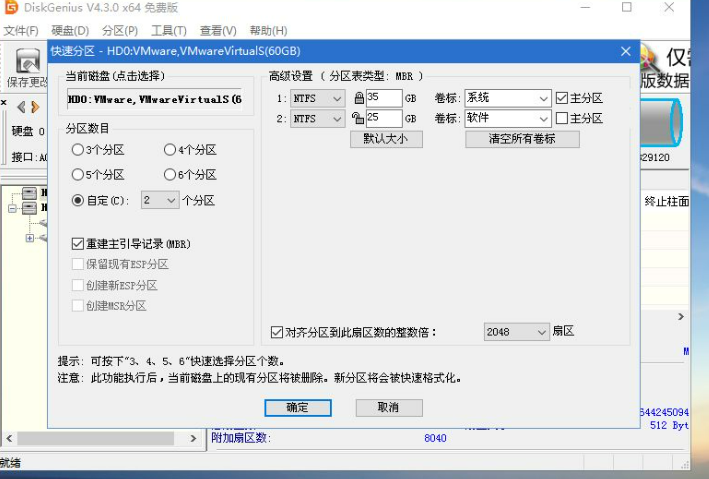Click the size field containing 35 GB

(x=383, y=98)
